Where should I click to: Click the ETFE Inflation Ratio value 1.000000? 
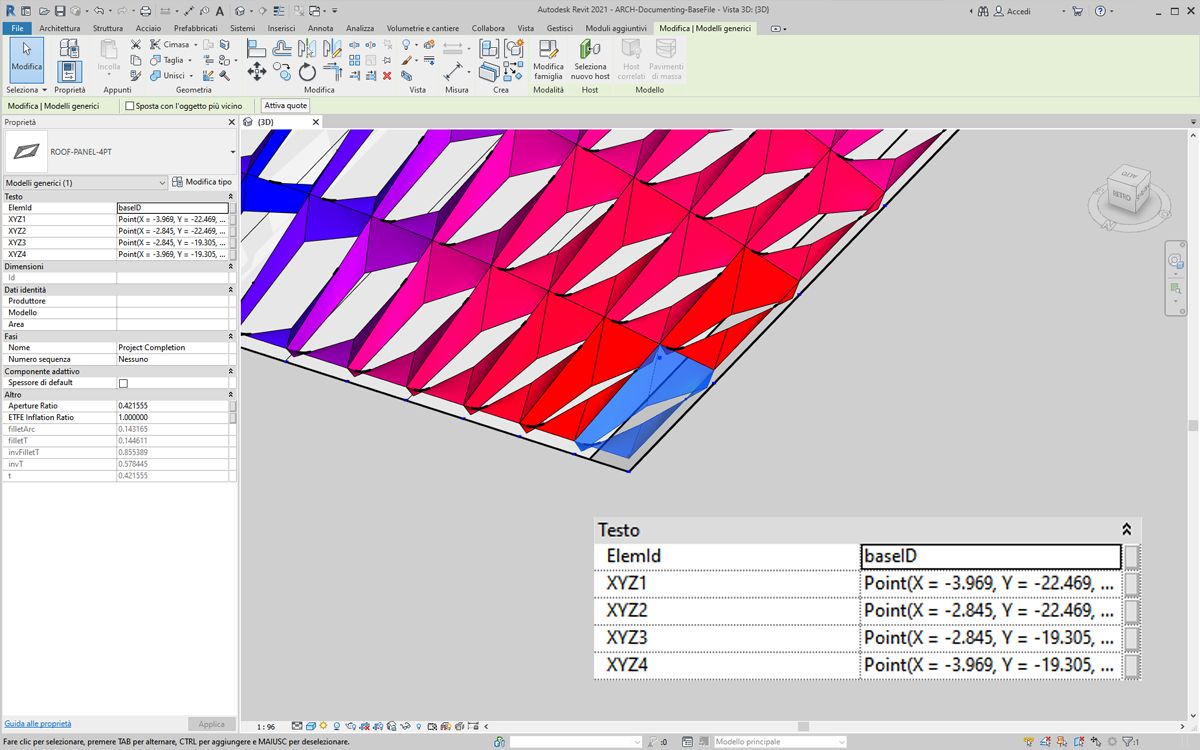172,417
